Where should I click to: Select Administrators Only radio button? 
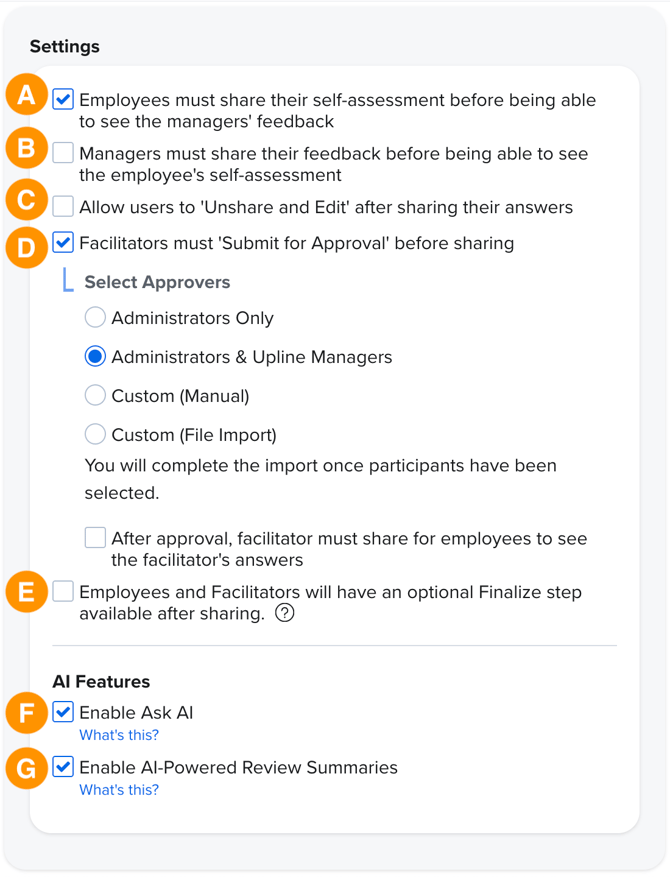point(95,318)
